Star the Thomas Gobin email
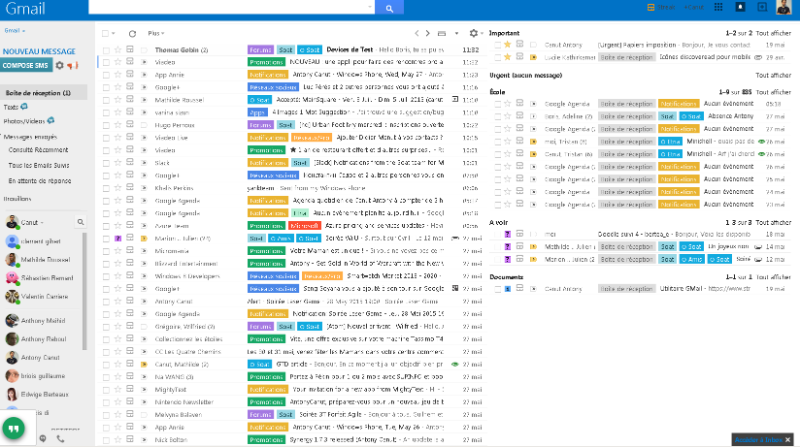Screen dimensions: 800x447 tap(118, 49)
